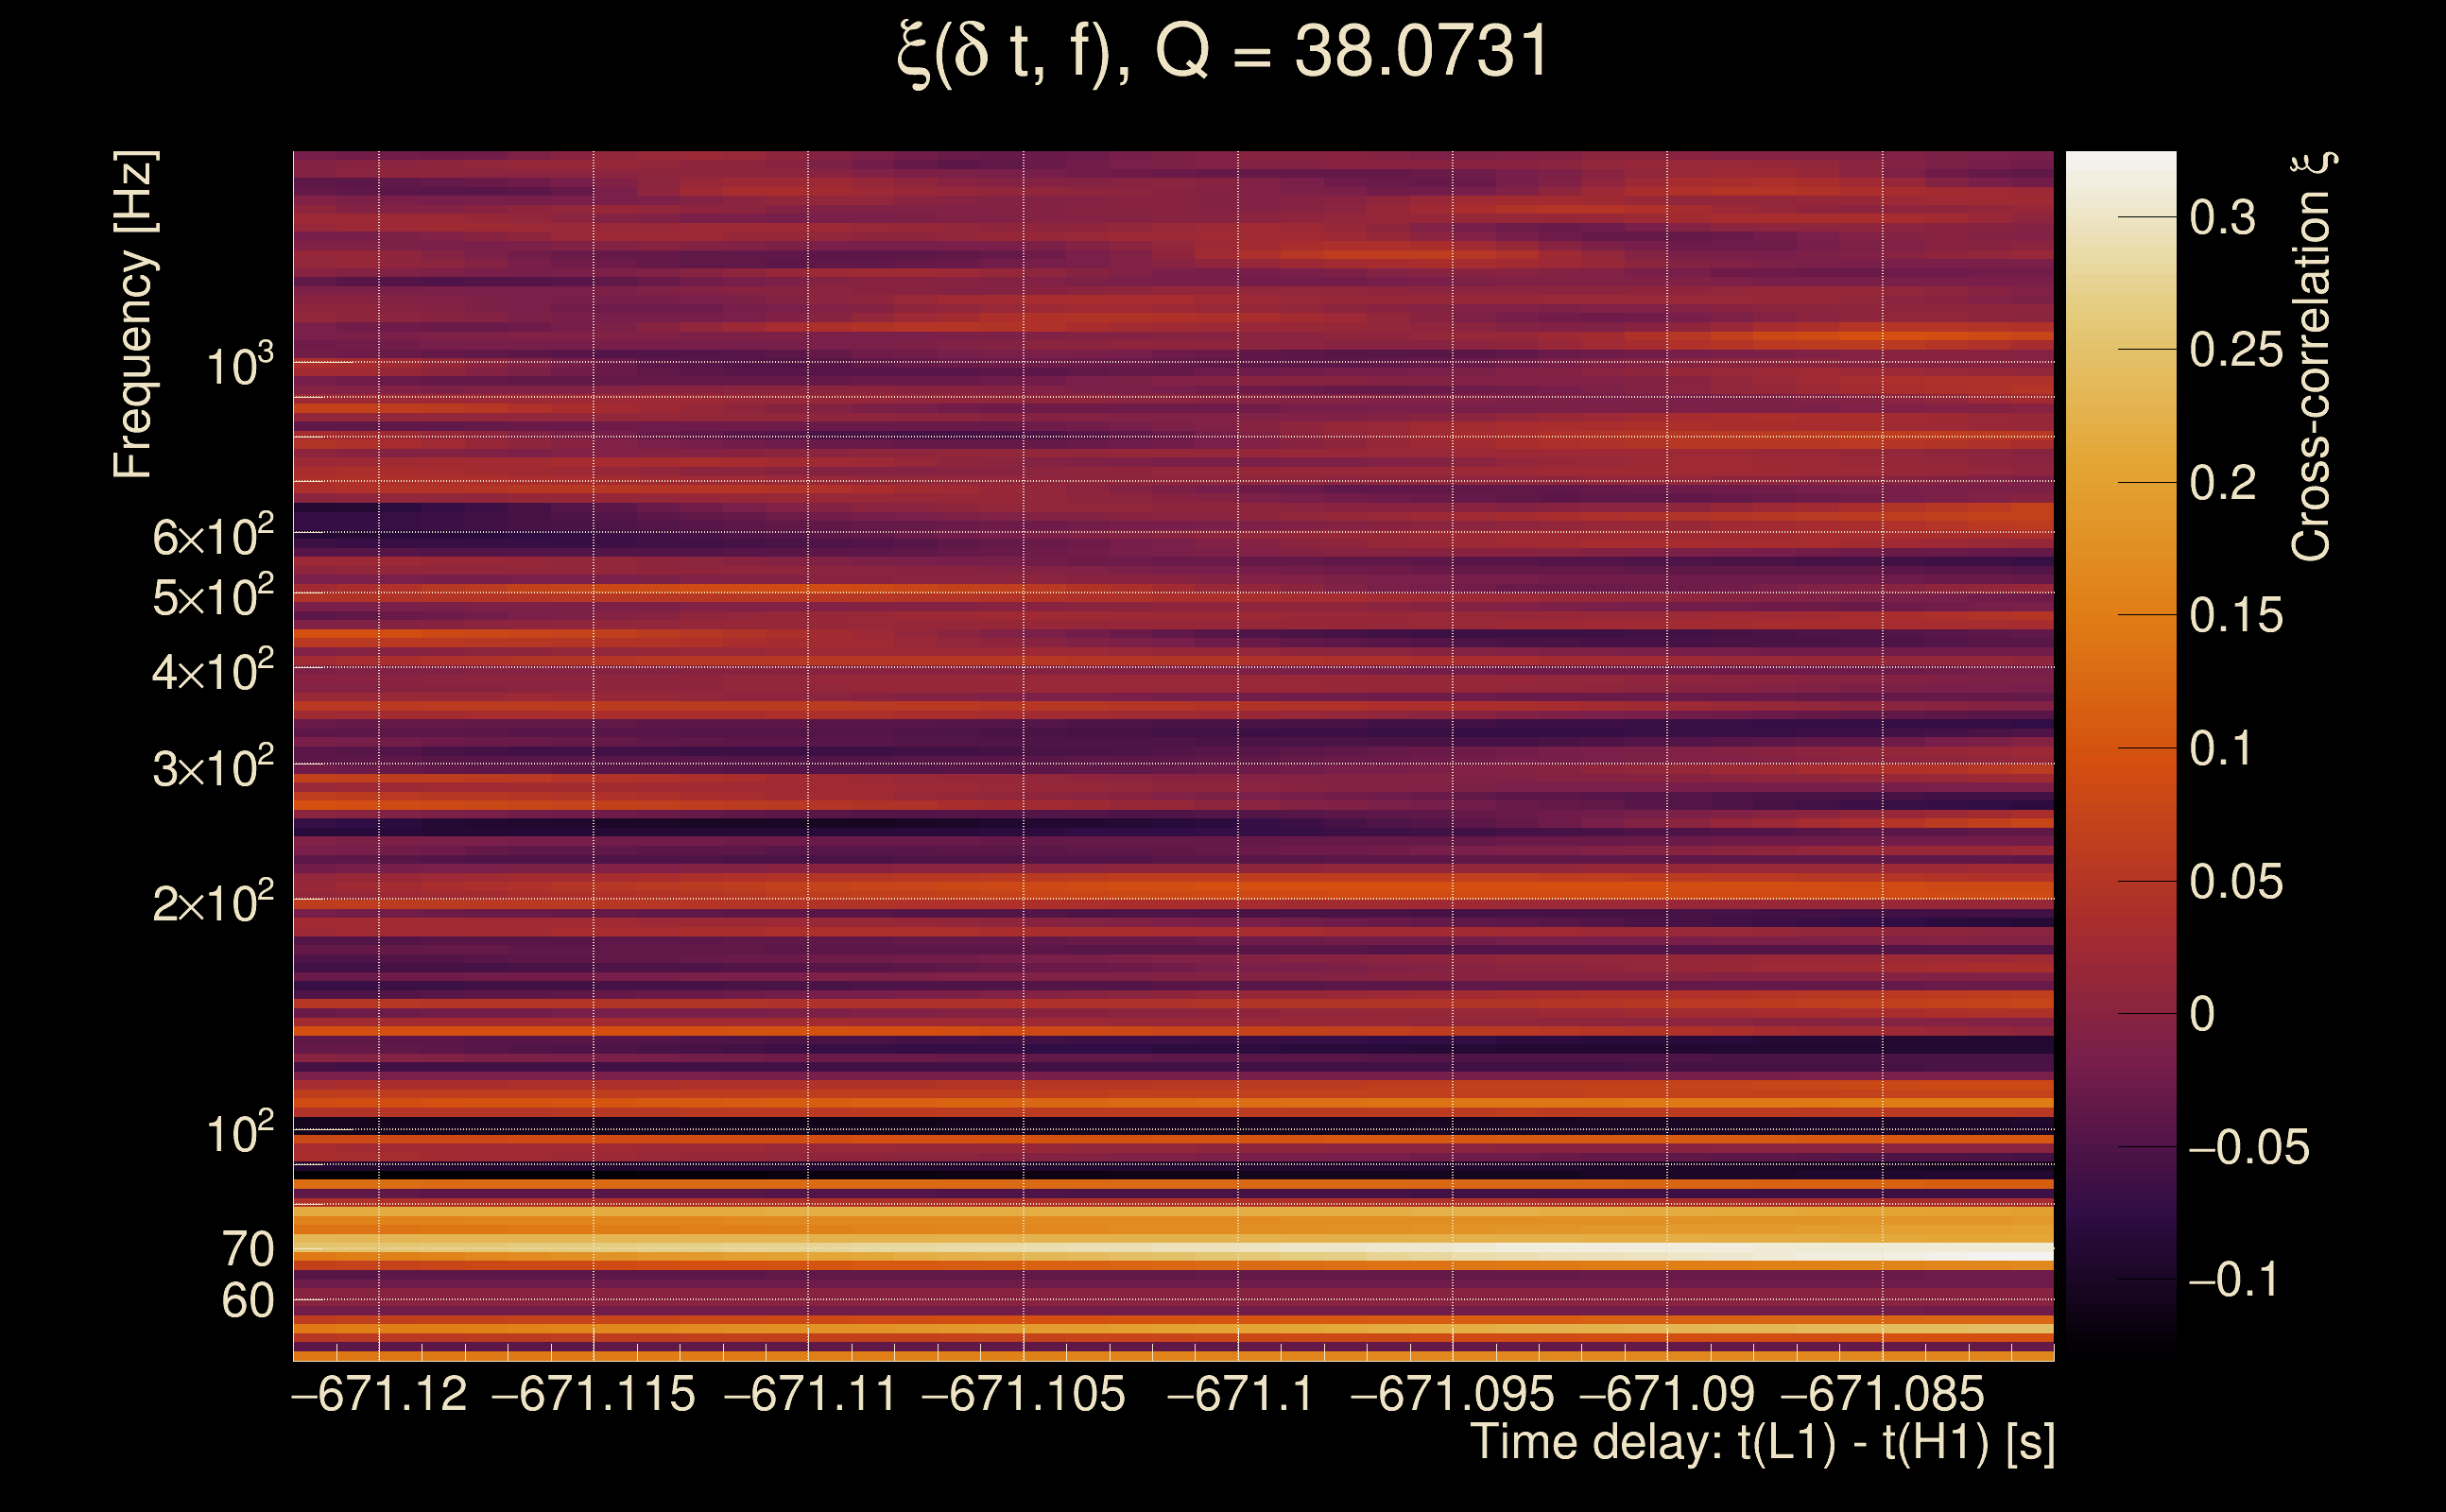Click the 'Frequency [Hz]' y-axis label

(x=133, y=315)
